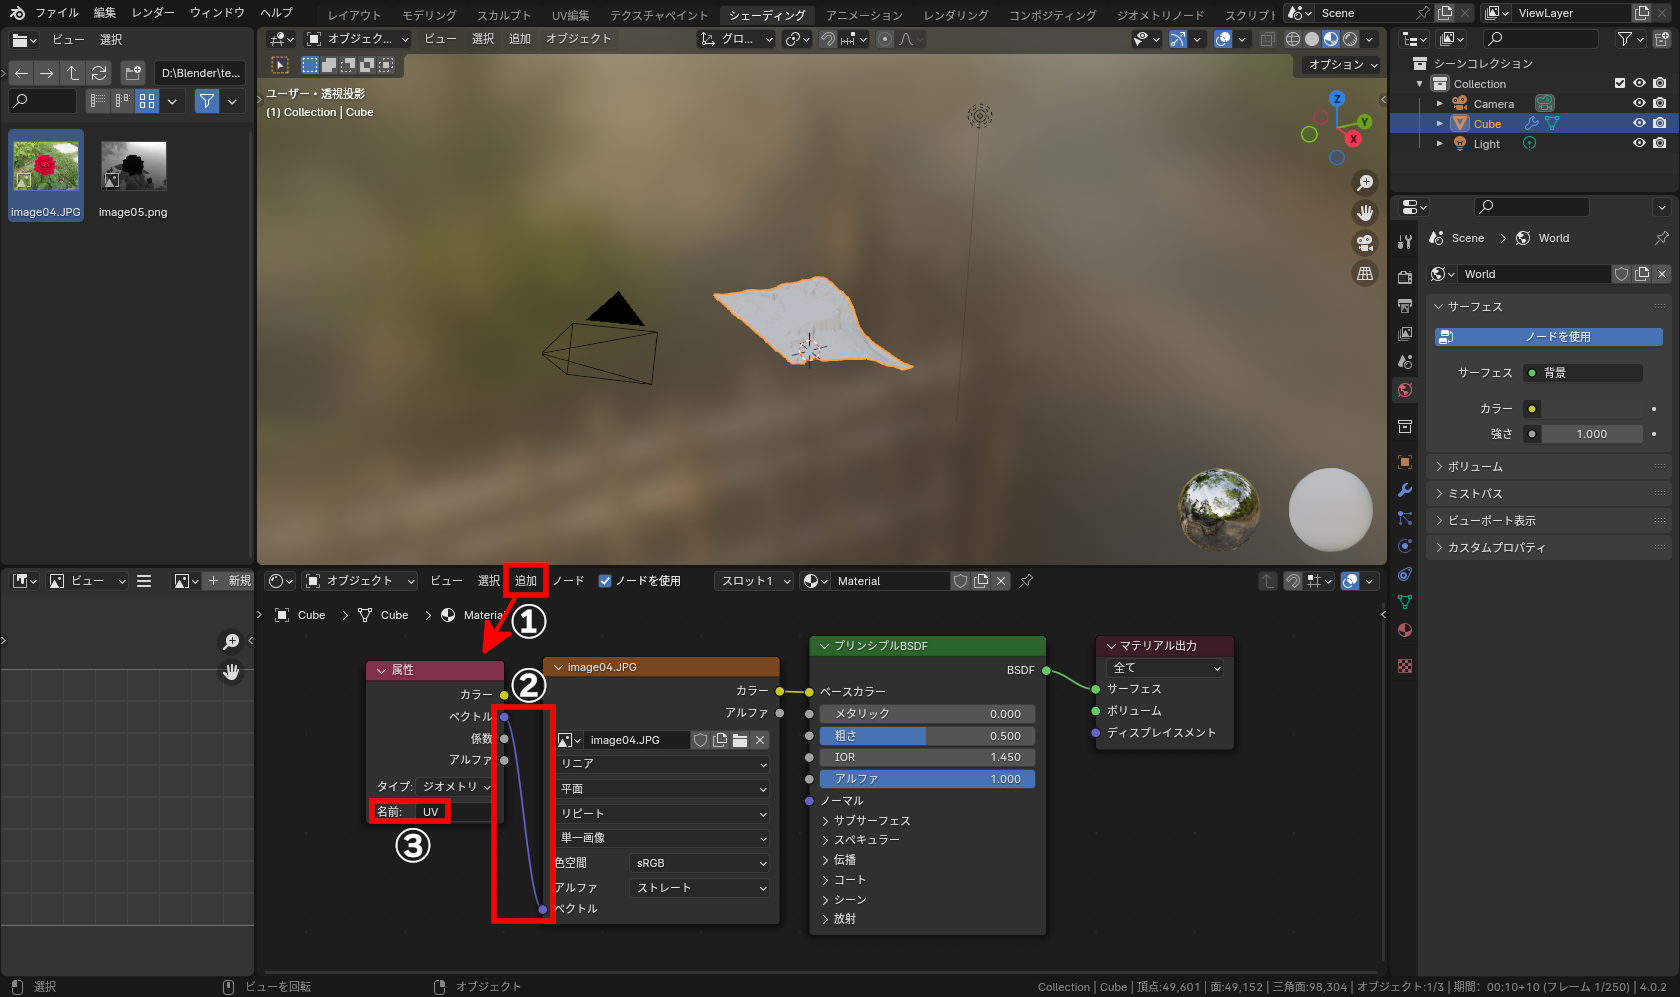The width and height of the screenshot is (1680, 997).
Task: Select the image04.JPG thumbnail in file browser
Action: pyautogui.click(x=46, y=176)
